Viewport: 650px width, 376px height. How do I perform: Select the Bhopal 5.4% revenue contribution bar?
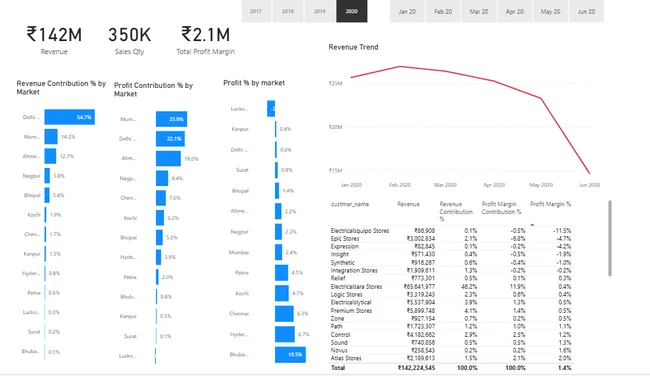click(x=47, y=195)
